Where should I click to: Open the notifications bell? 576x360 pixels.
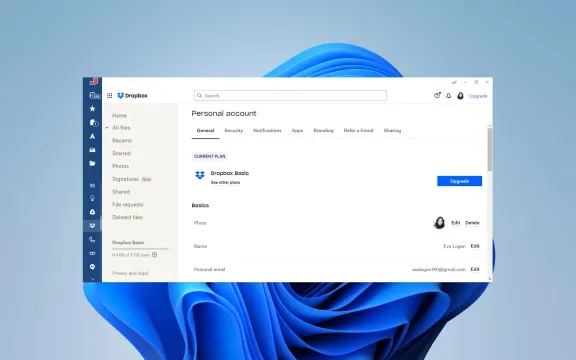pyautogui.click(x=449, y=96)
